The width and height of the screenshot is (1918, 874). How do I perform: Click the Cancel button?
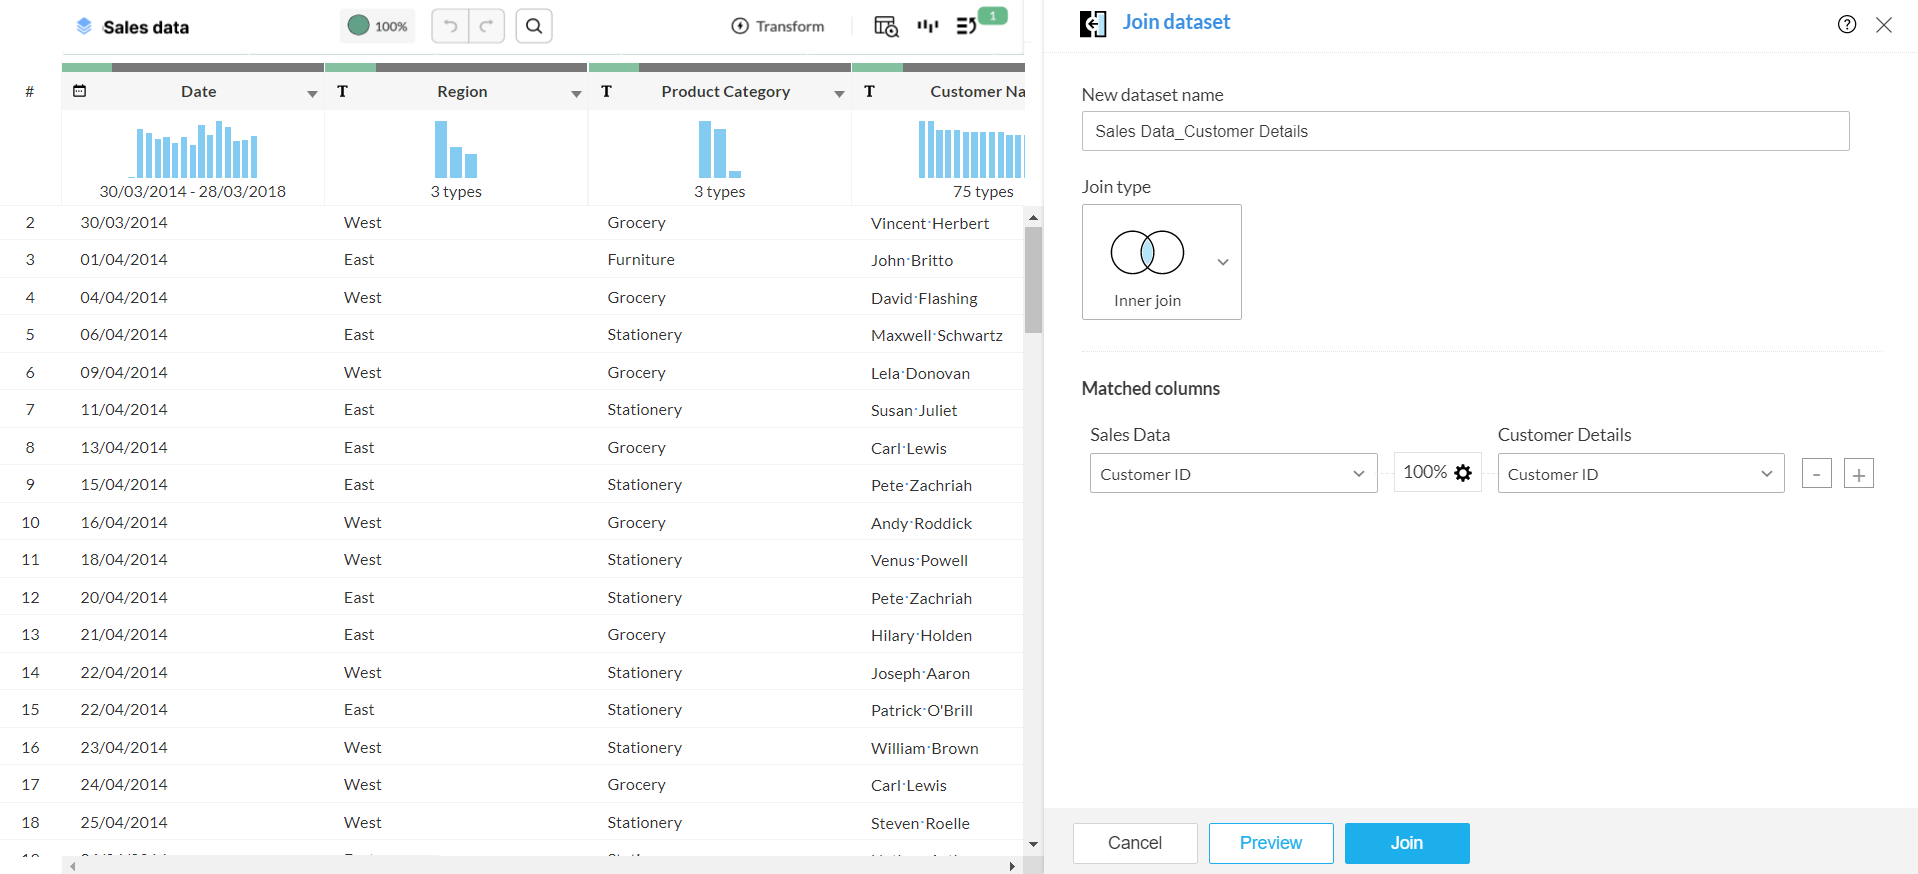(x=1135, y=843)
